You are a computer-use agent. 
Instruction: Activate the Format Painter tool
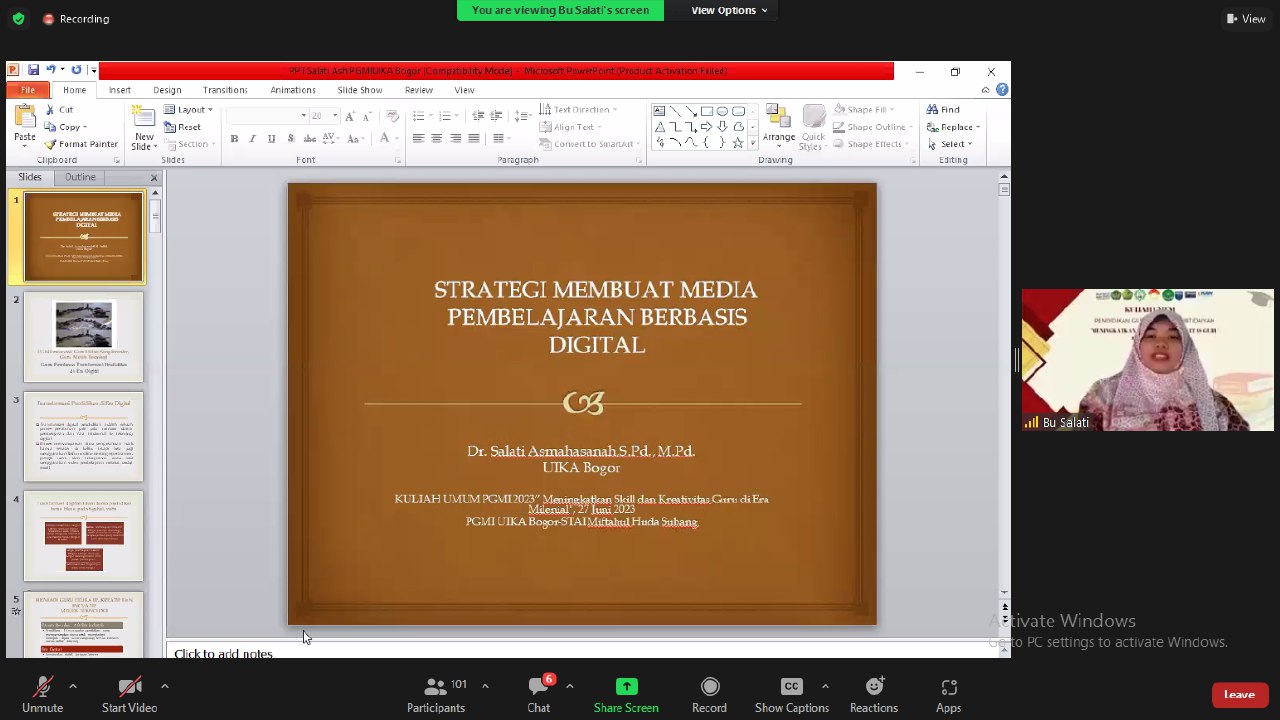80,144
